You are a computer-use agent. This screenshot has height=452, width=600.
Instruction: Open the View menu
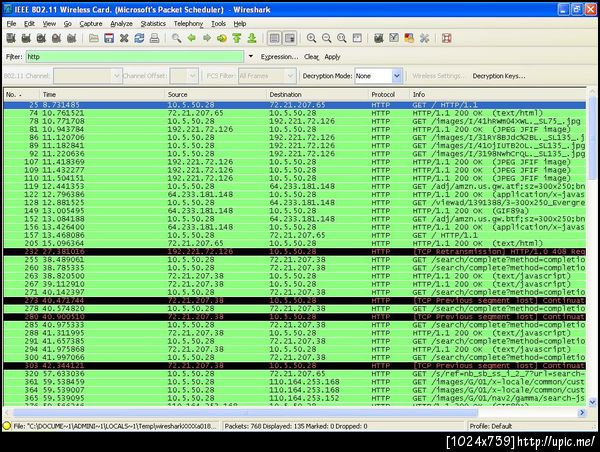point(49,24)
